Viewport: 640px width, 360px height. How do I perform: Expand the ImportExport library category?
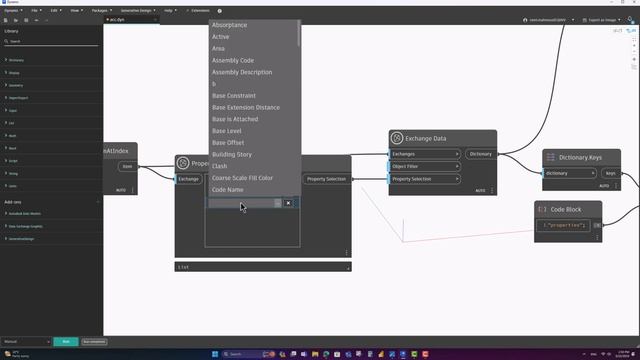18,98
